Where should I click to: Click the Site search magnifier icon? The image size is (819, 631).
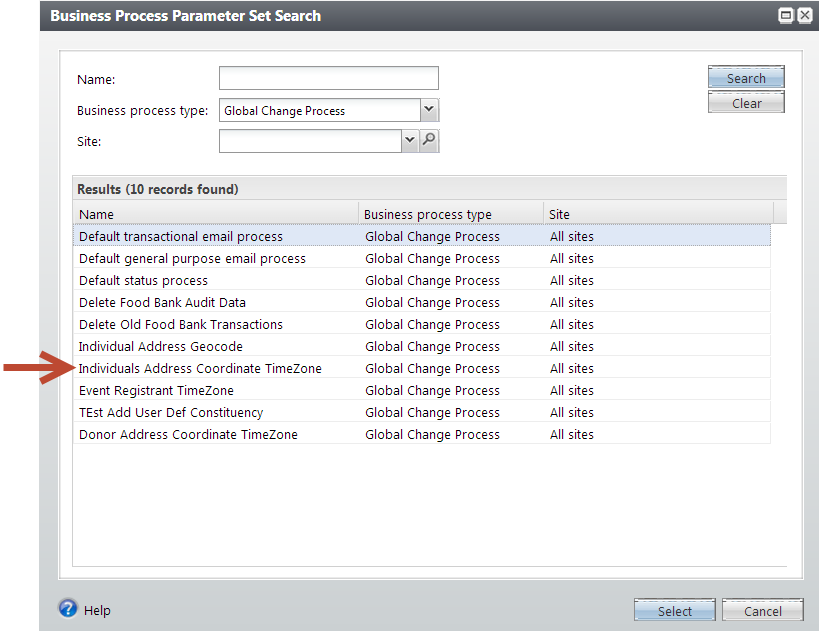[x=429, y=141]
